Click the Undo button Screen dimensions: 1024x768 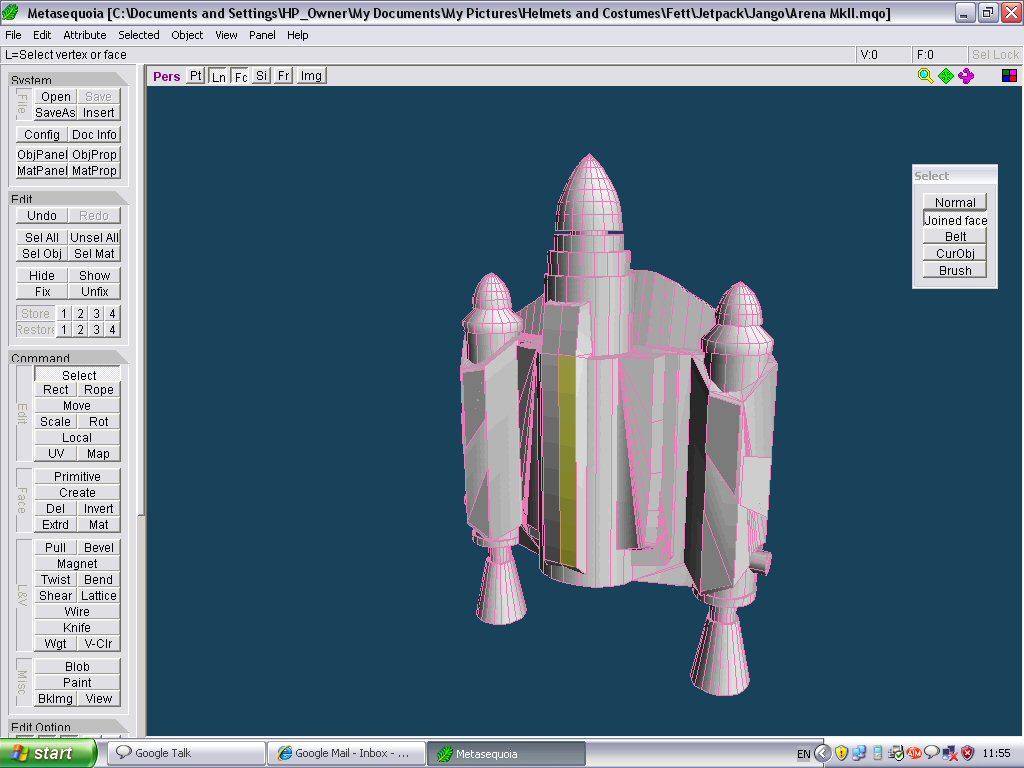point(42,216)
